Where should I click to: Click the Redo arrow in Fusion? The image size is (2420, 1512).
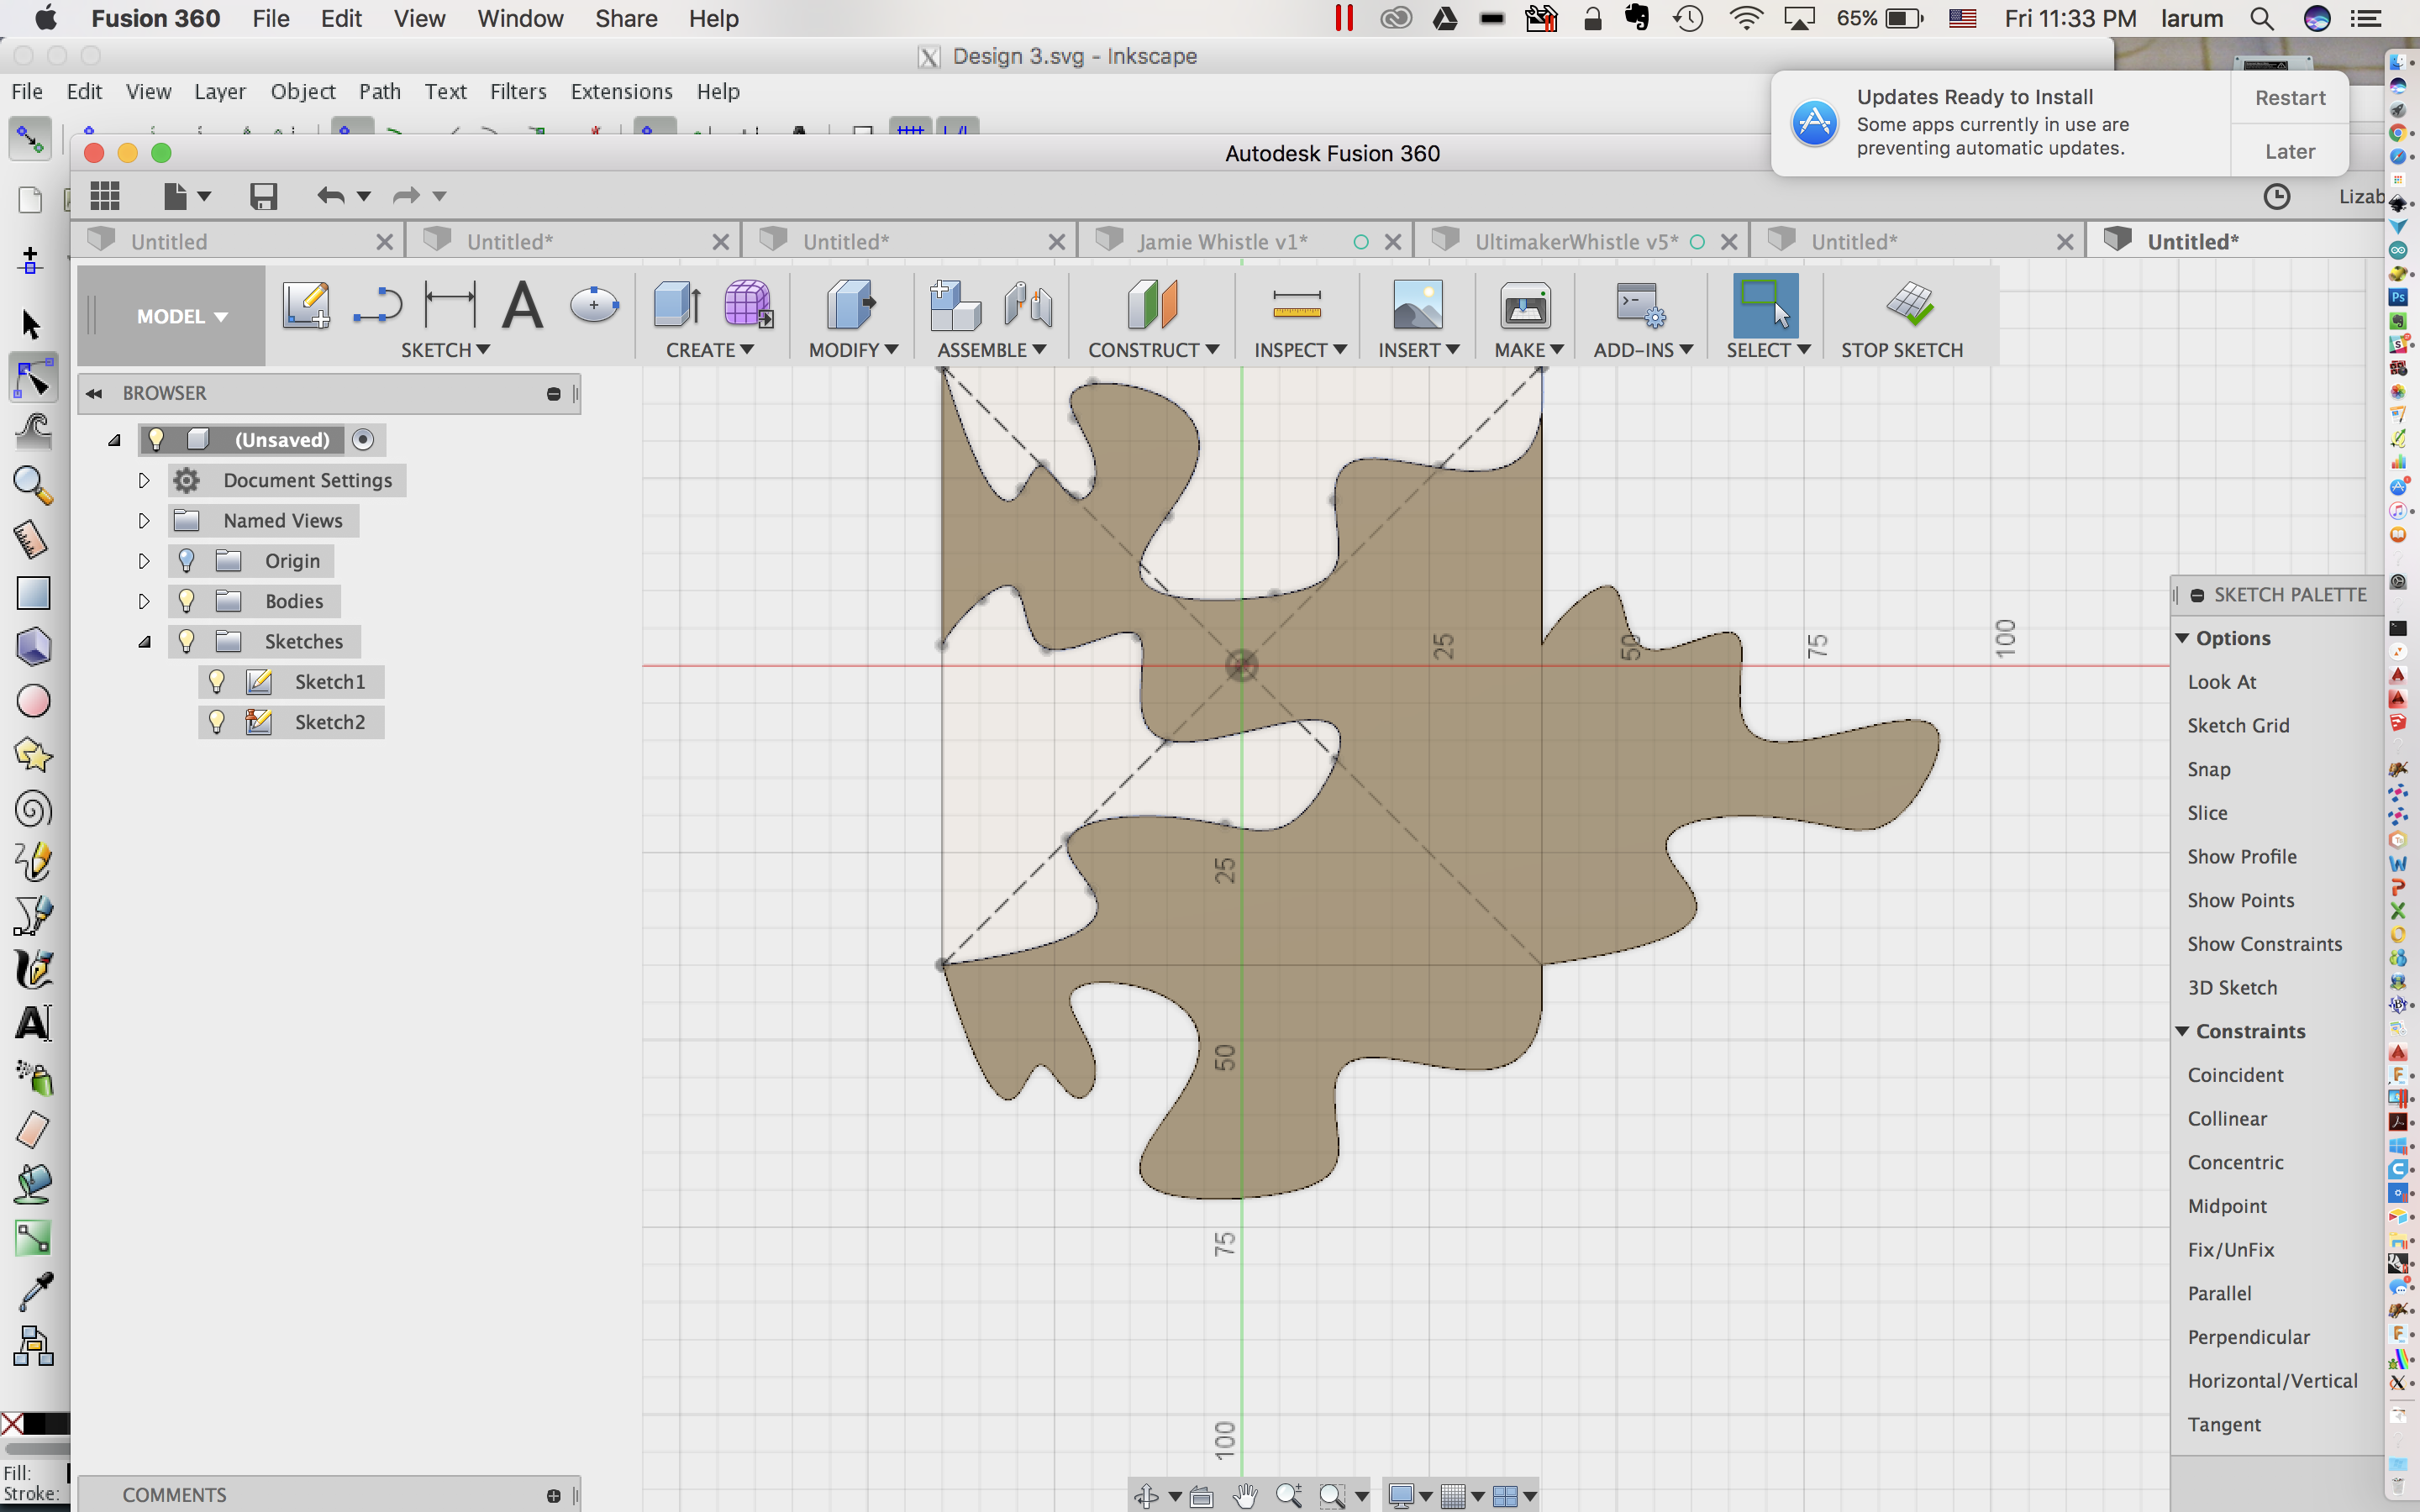405,196
